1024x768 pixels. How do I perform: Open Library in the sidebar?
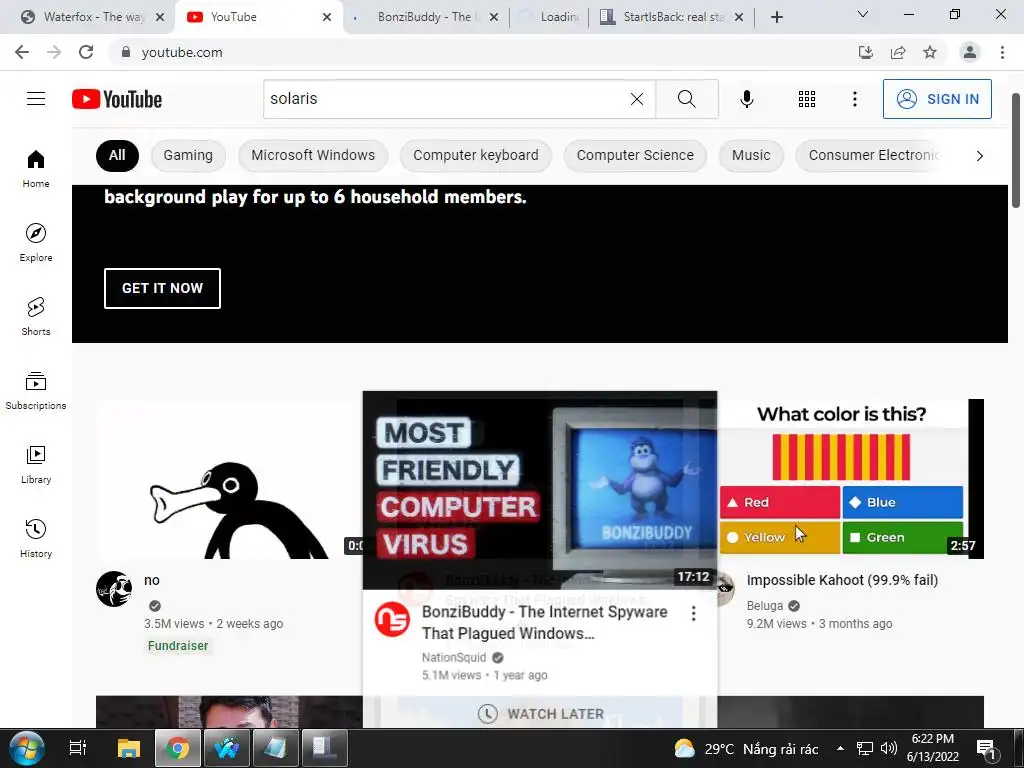pos(36,464)
